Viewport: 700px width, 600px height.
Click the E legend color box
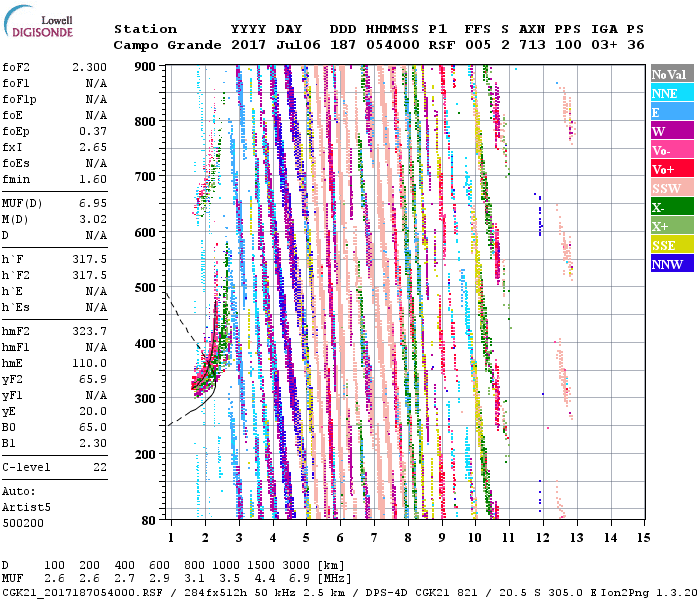click(672, 112)
